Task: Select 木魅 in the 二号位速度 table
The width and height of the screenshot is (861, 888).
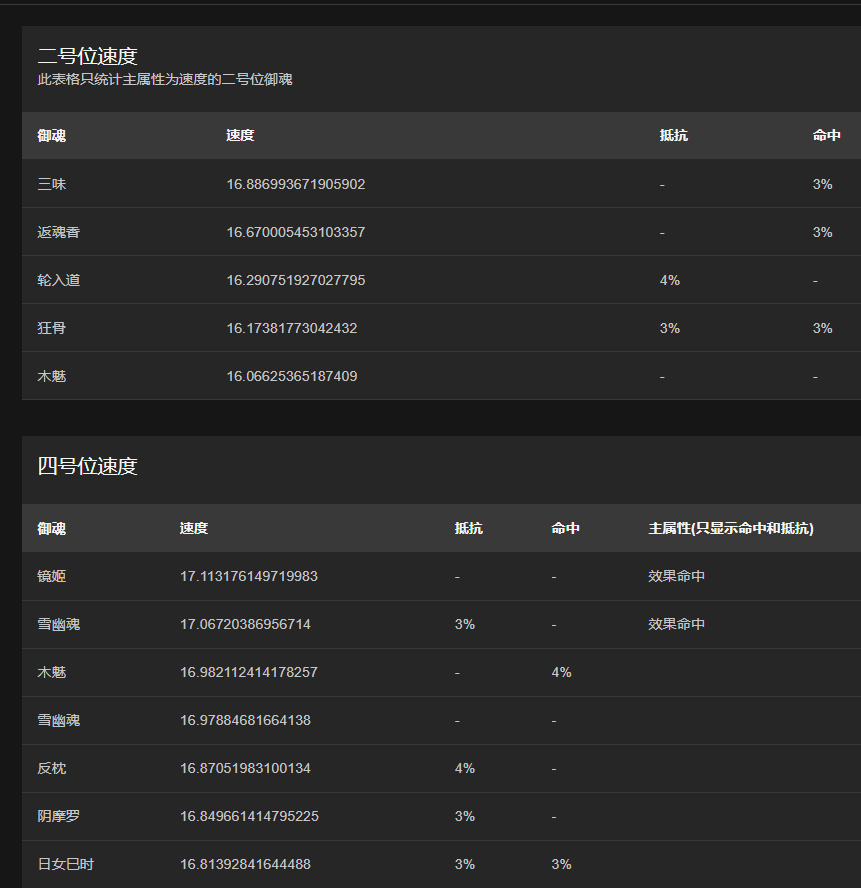Action: (52, 376)
